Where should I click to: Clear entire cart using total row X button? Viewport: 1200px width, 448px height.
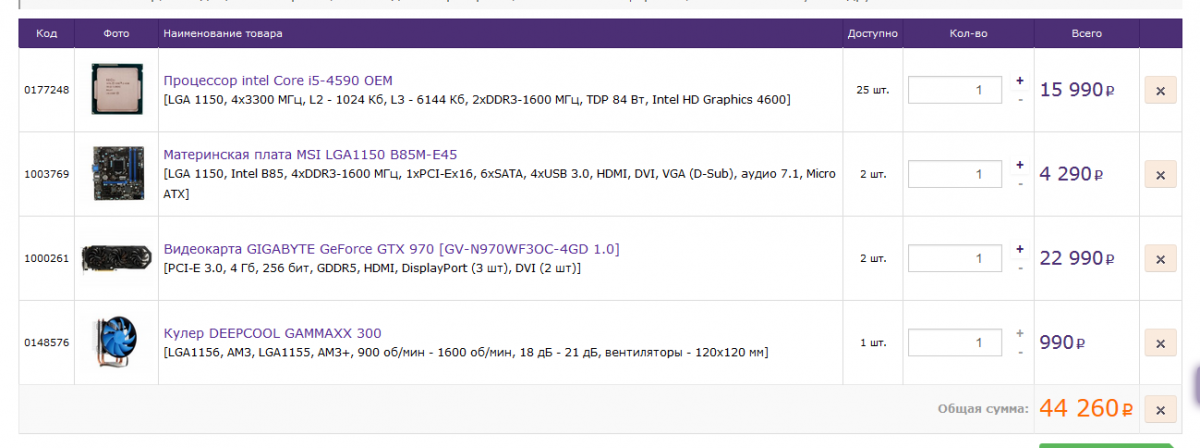coord(1160,410)
